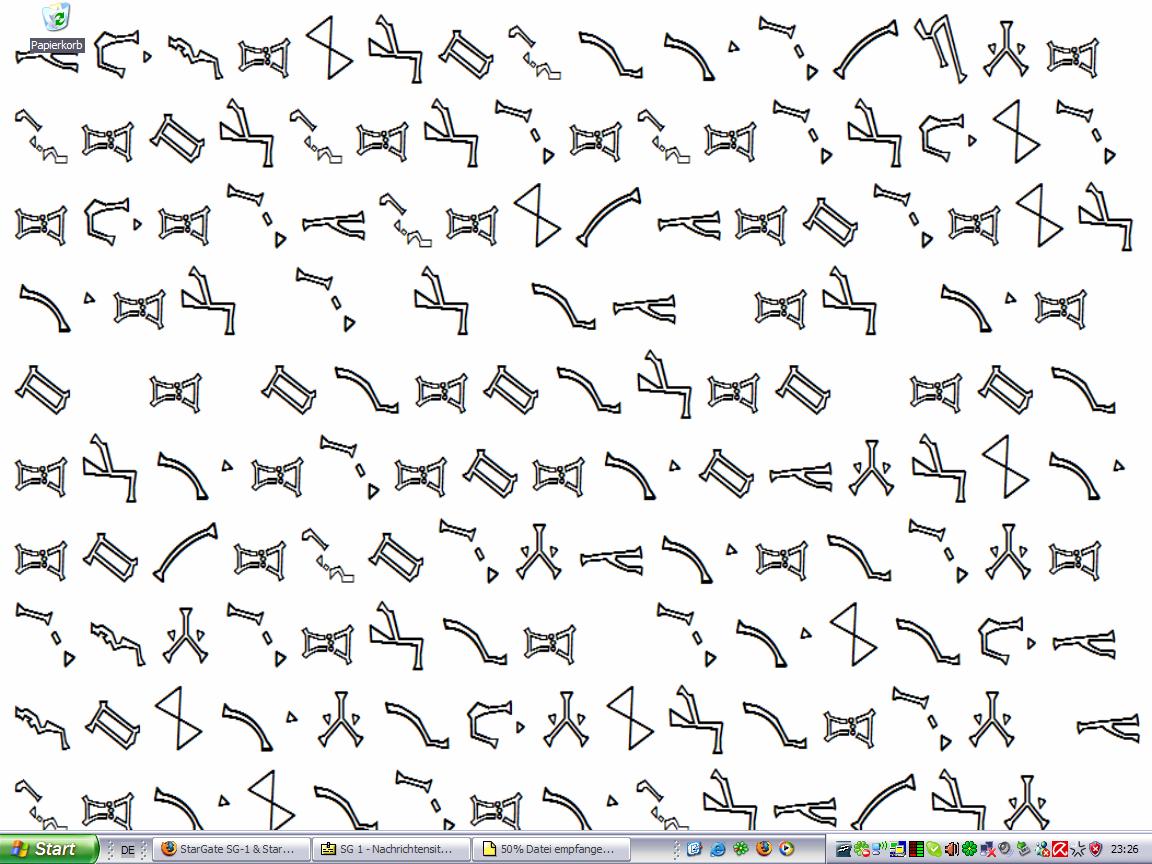This screenshot has height=864, width=1152.
Task: Click the wireless network signal tray icon
Action: click(879, 849)
